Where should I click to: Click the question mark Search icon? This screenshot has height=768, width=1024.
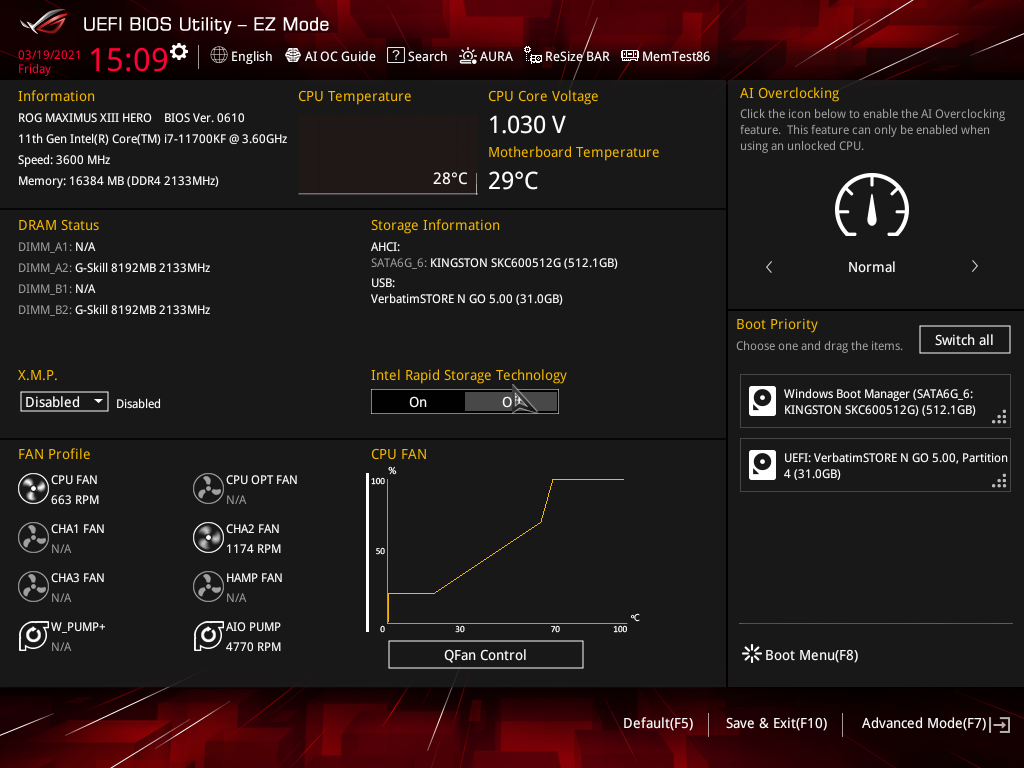[x=395, y=56]
